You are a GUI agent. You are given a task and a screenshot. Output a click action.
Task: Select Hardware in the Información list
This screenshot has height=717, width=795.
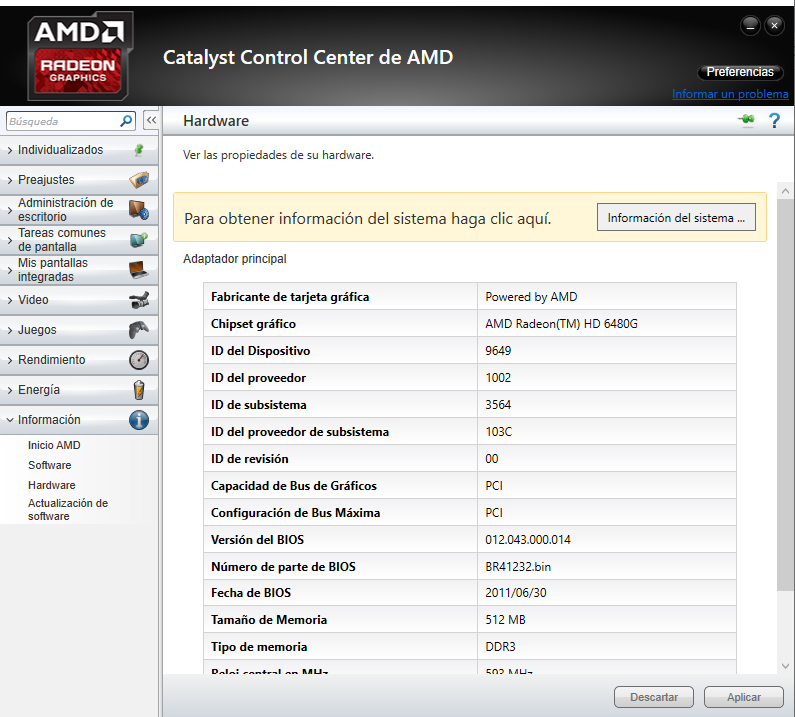(x=52, y=485)
